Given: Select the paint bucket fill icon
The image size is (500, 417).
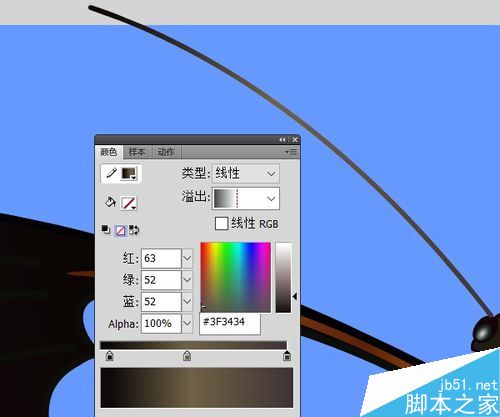Looking at the screenshot, I should pyautogui.click(x=110, y=202).
